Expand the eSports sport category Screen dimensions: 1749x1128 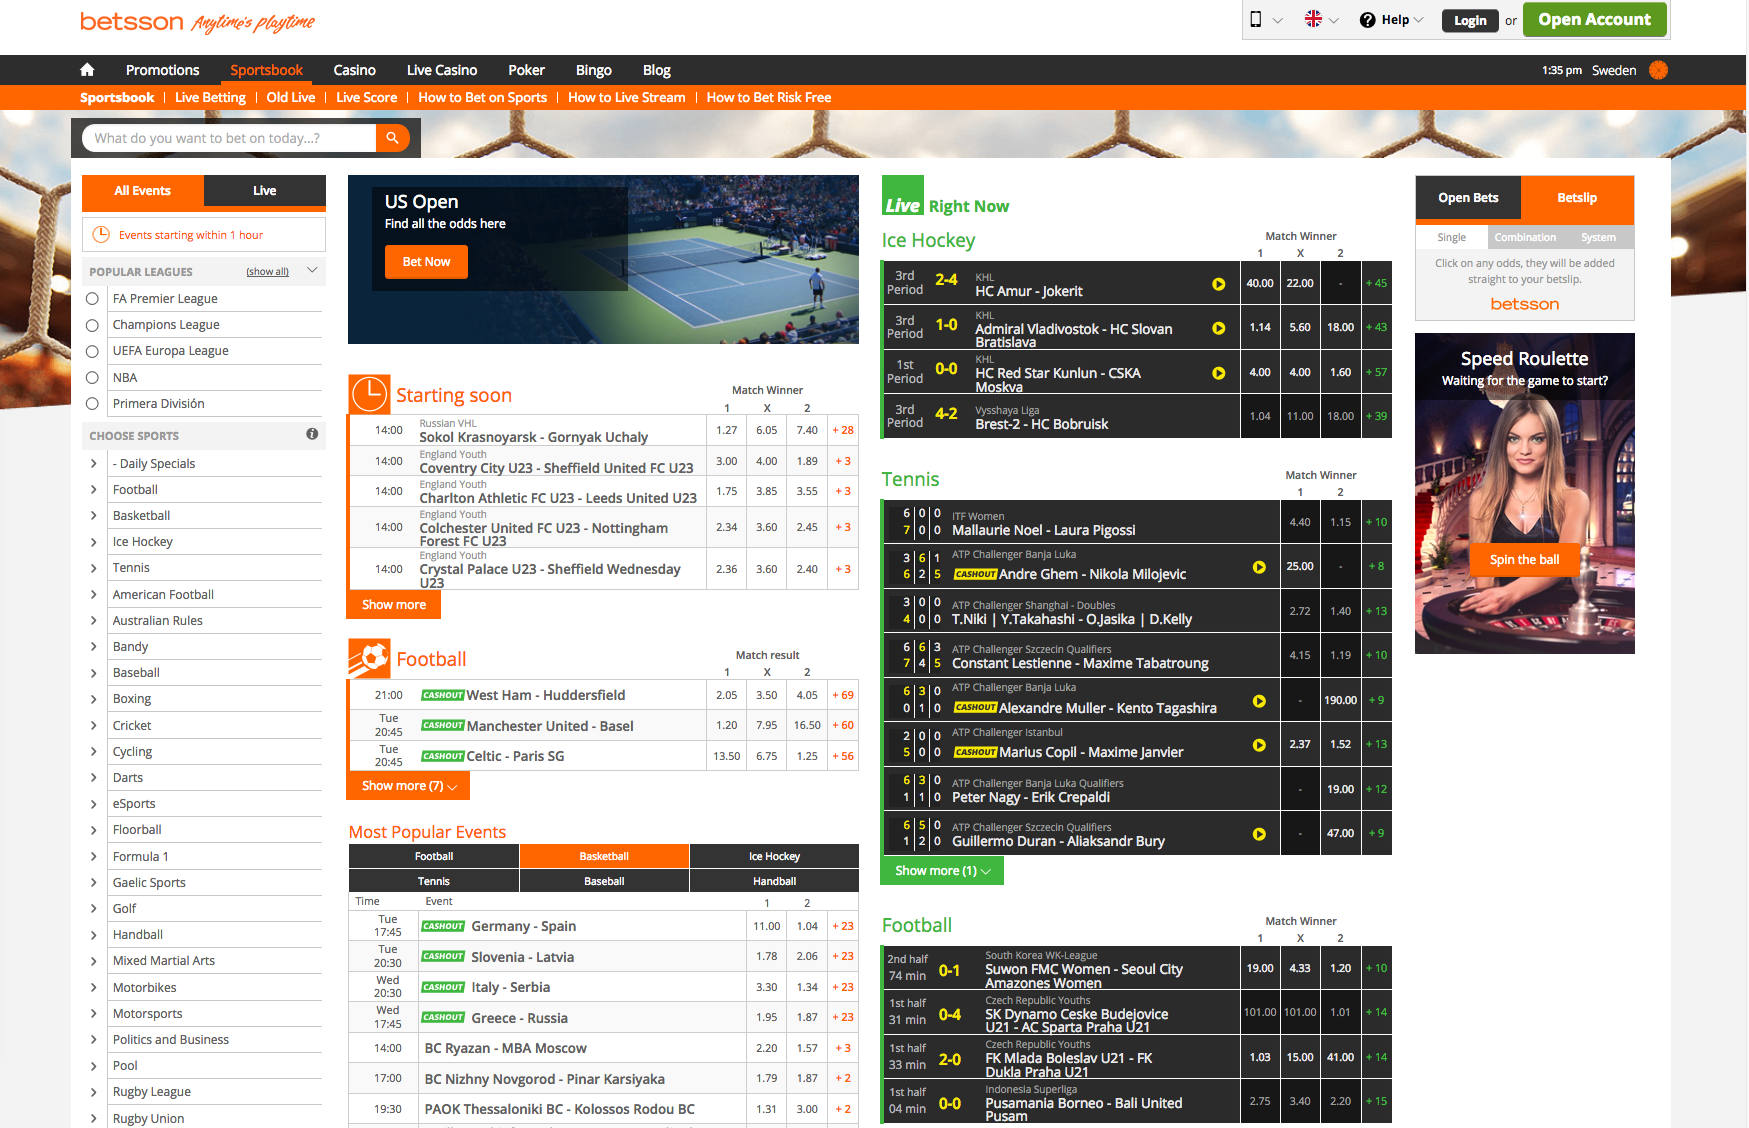(94, 803)
